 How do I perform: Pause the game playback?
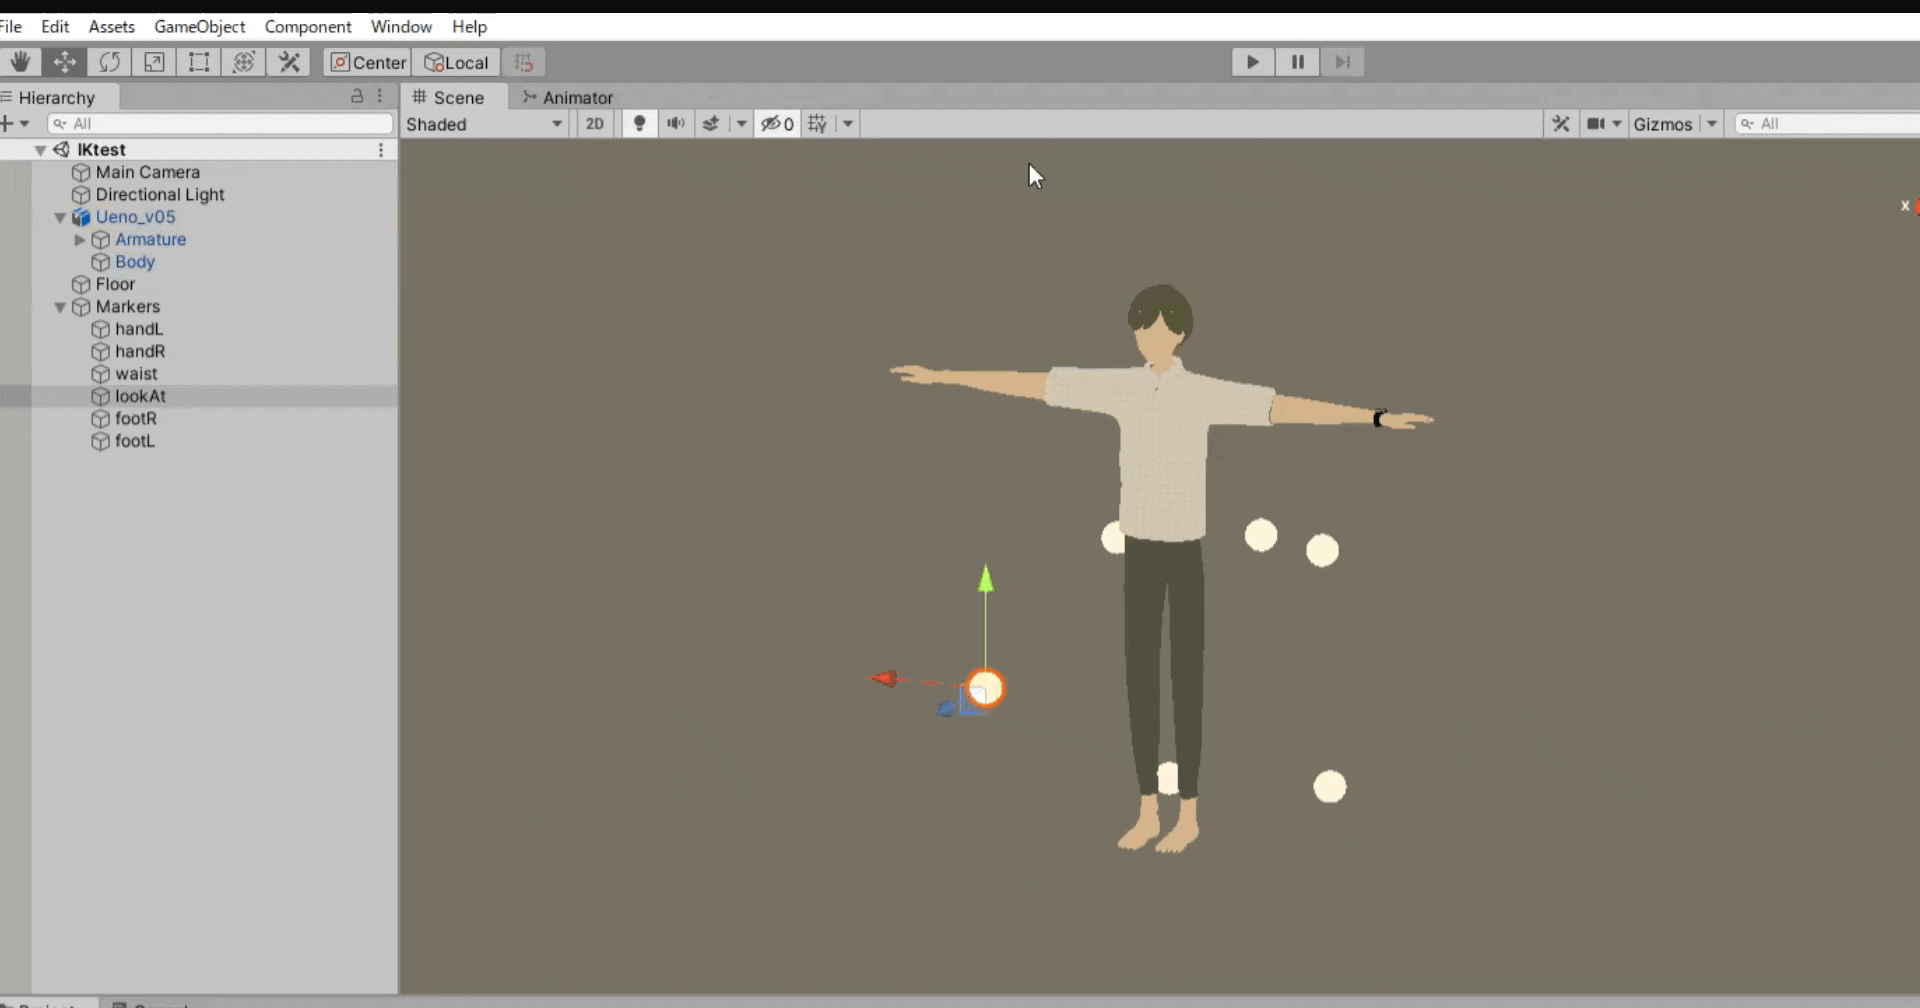1298,62
